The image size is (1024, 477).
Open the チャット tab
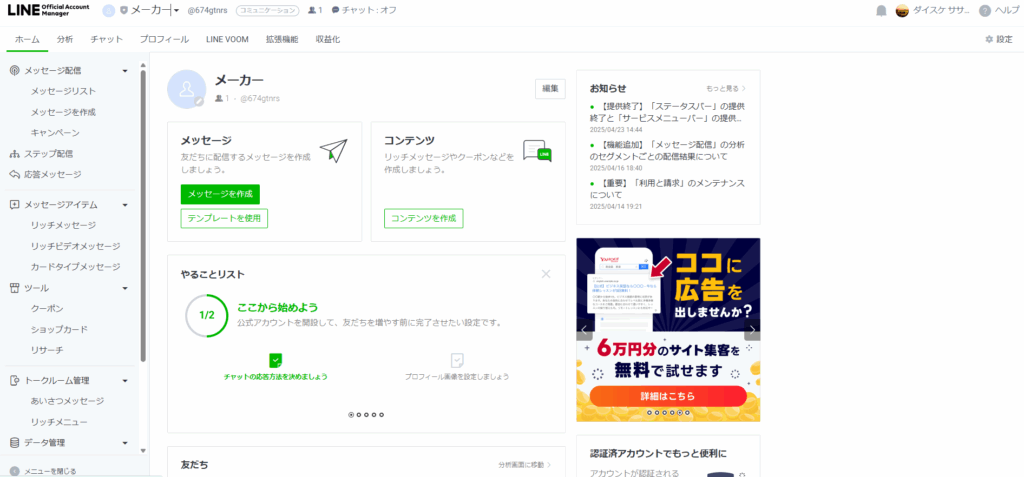coord(106,39)
